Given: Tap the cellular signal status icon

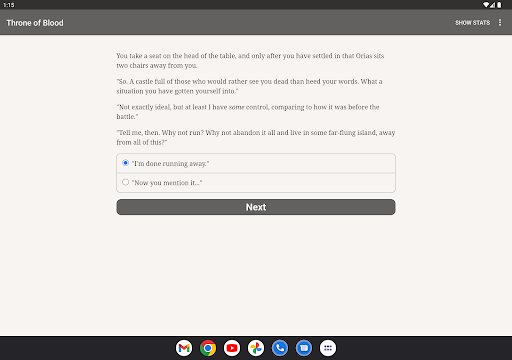Looking at the screenshot, I should click(x=492, y=5).
